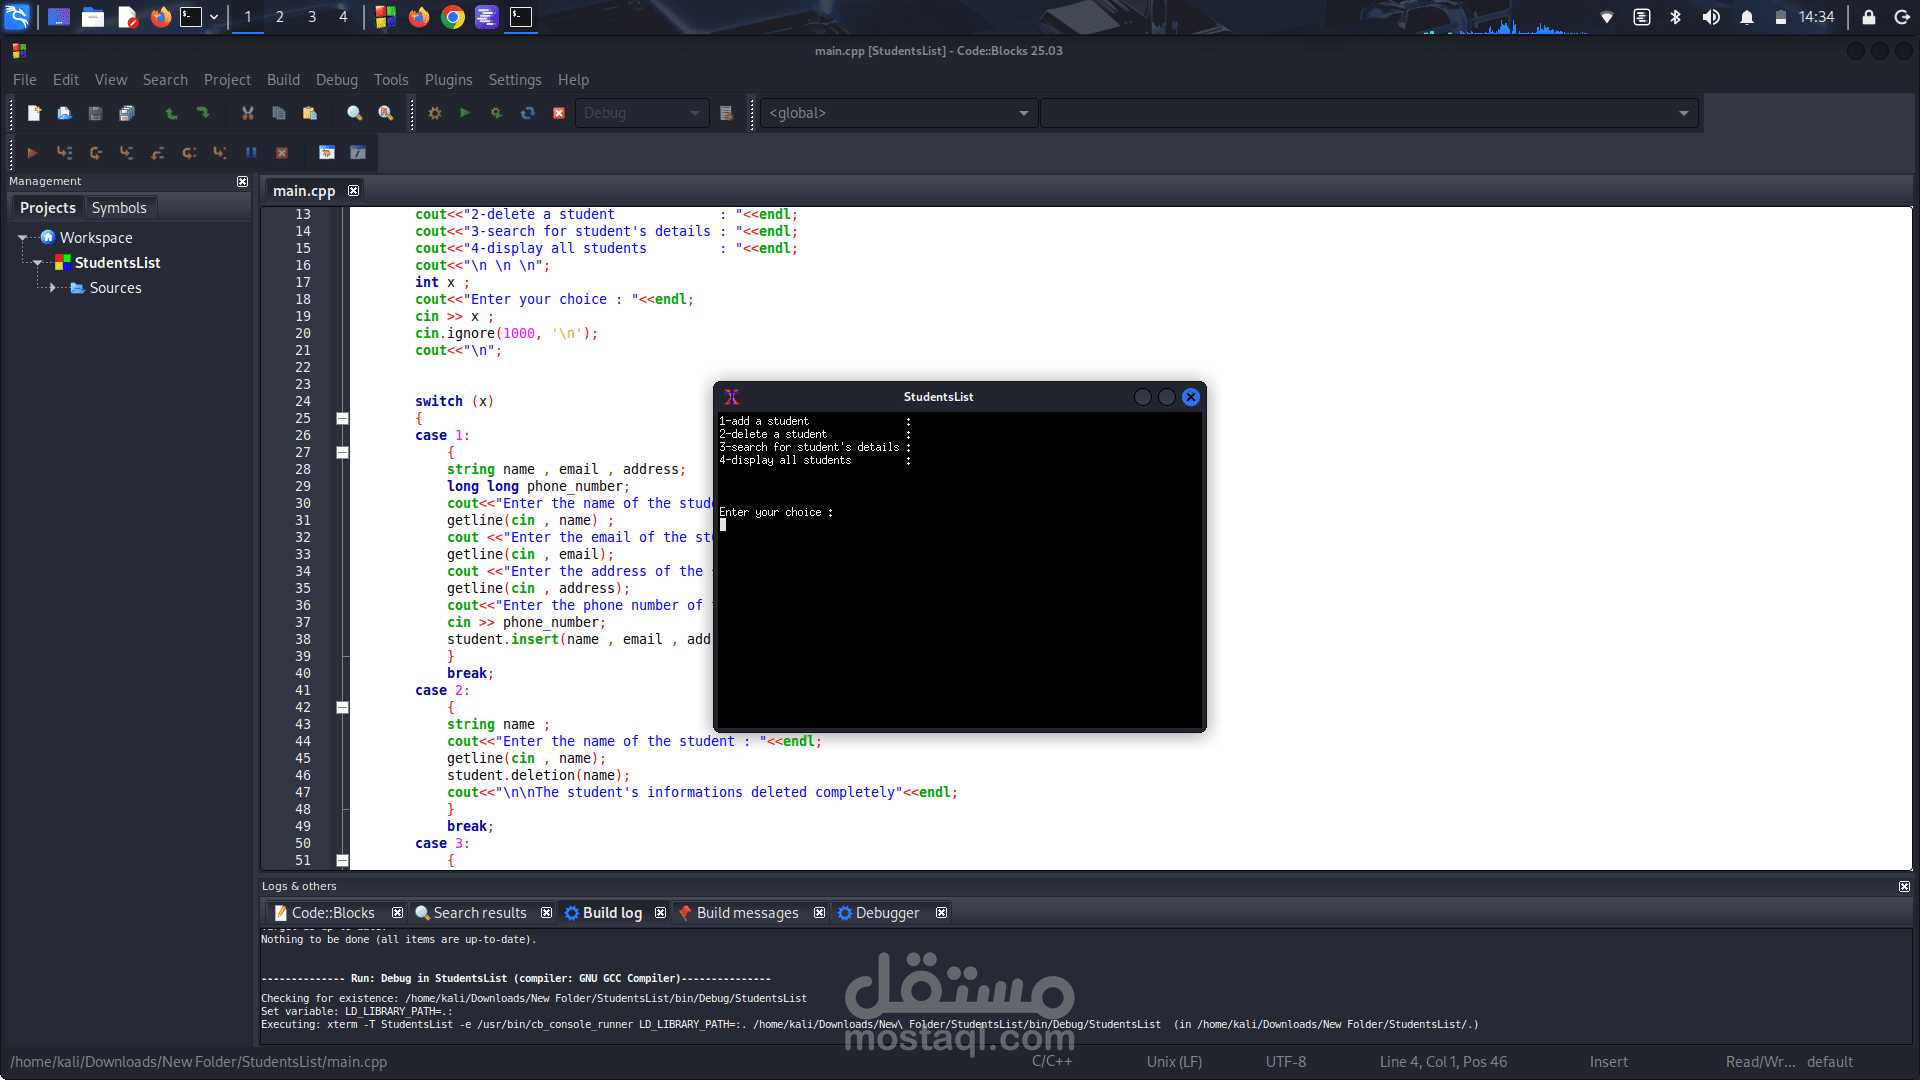Open the Build menu
The width and height of the screenshot is (1920, 1080).
283,80
